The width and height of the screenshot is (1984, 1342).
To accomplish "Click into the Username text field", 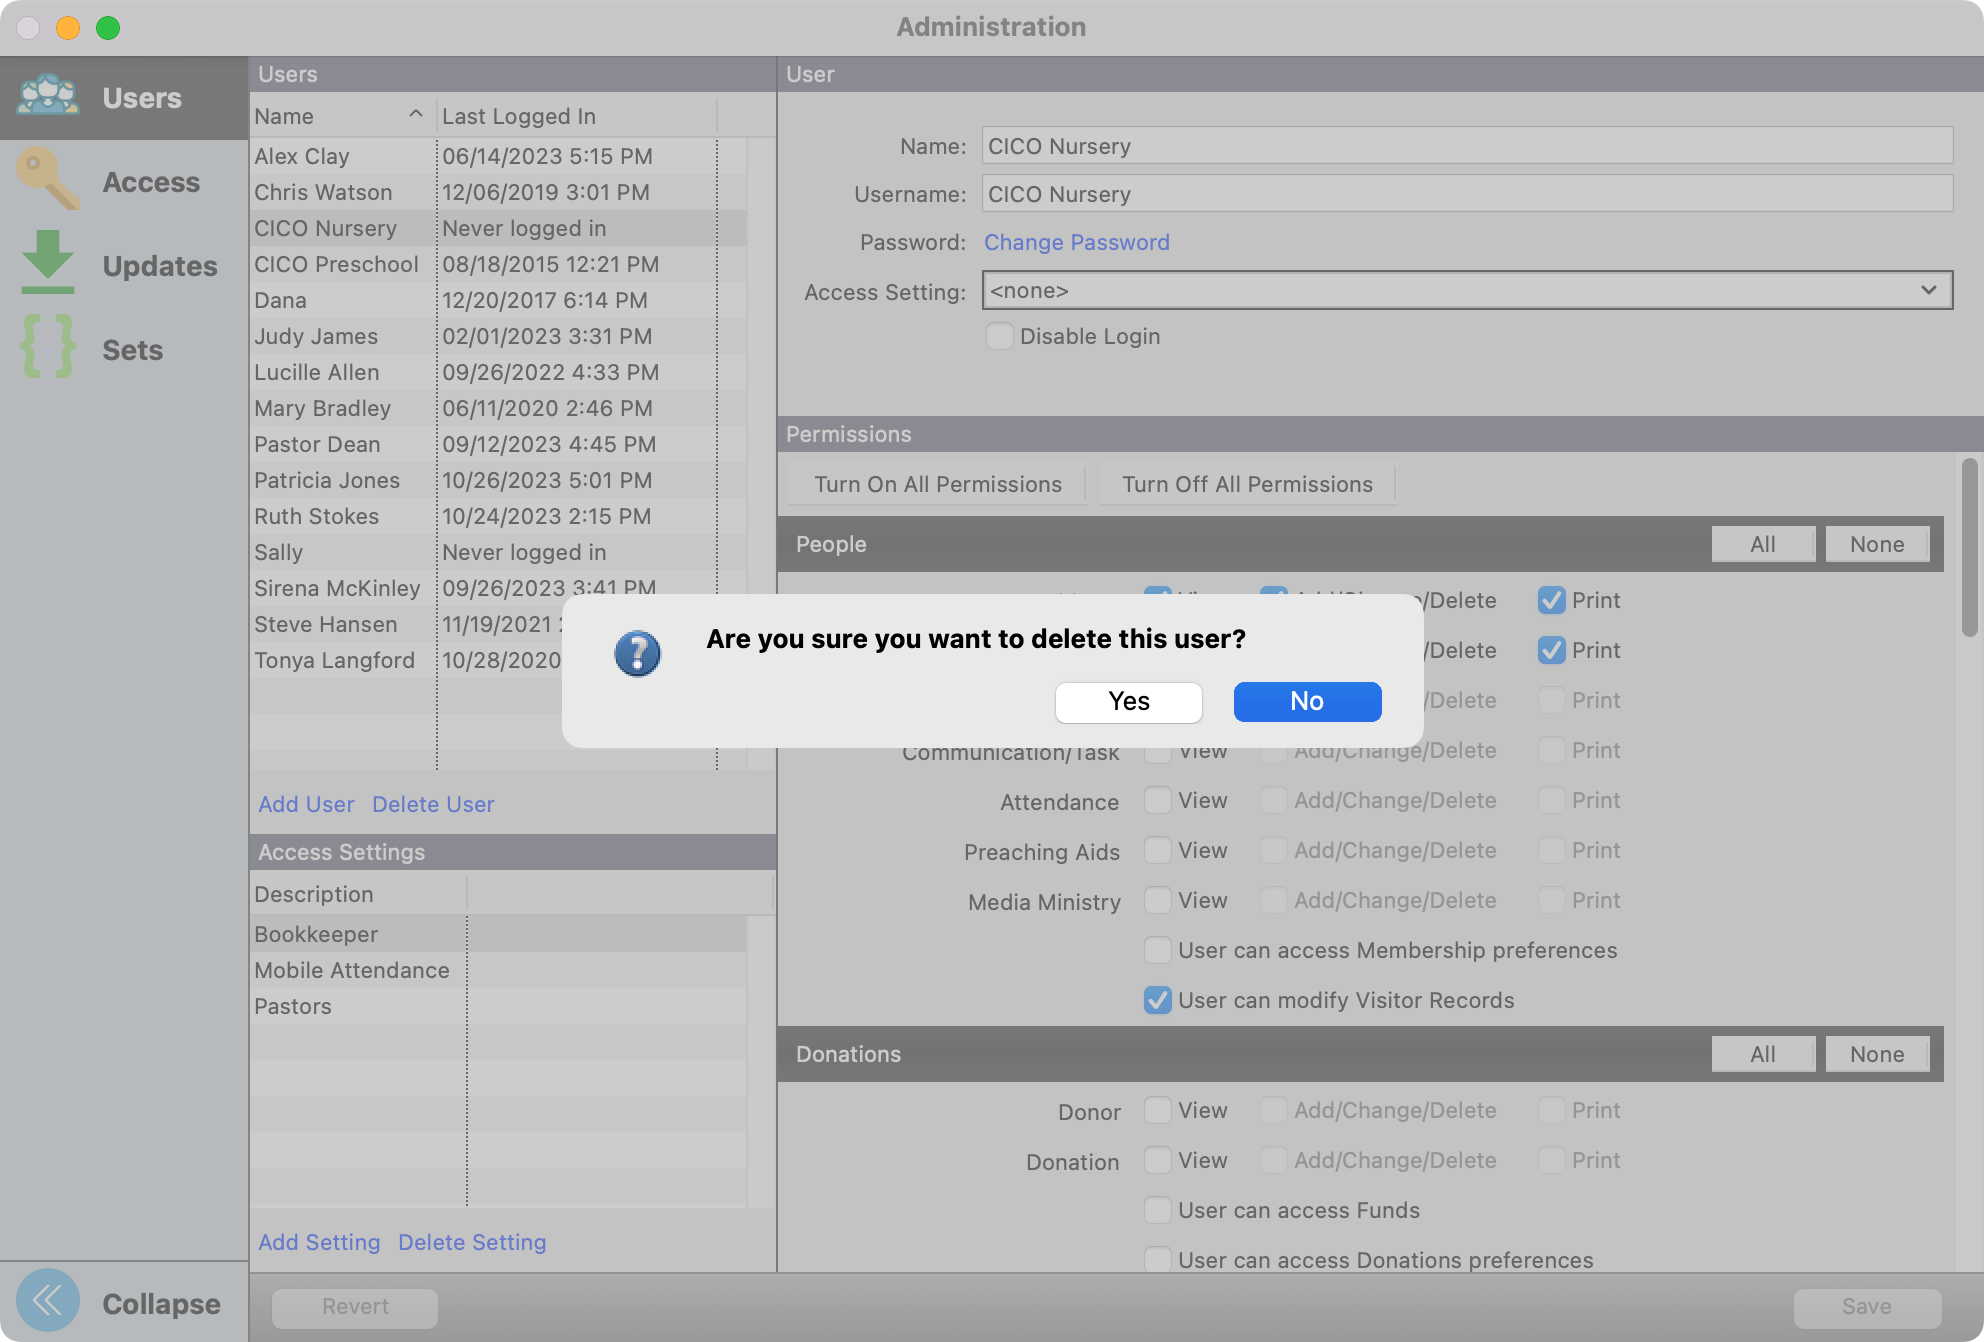I will [1466, 194].
